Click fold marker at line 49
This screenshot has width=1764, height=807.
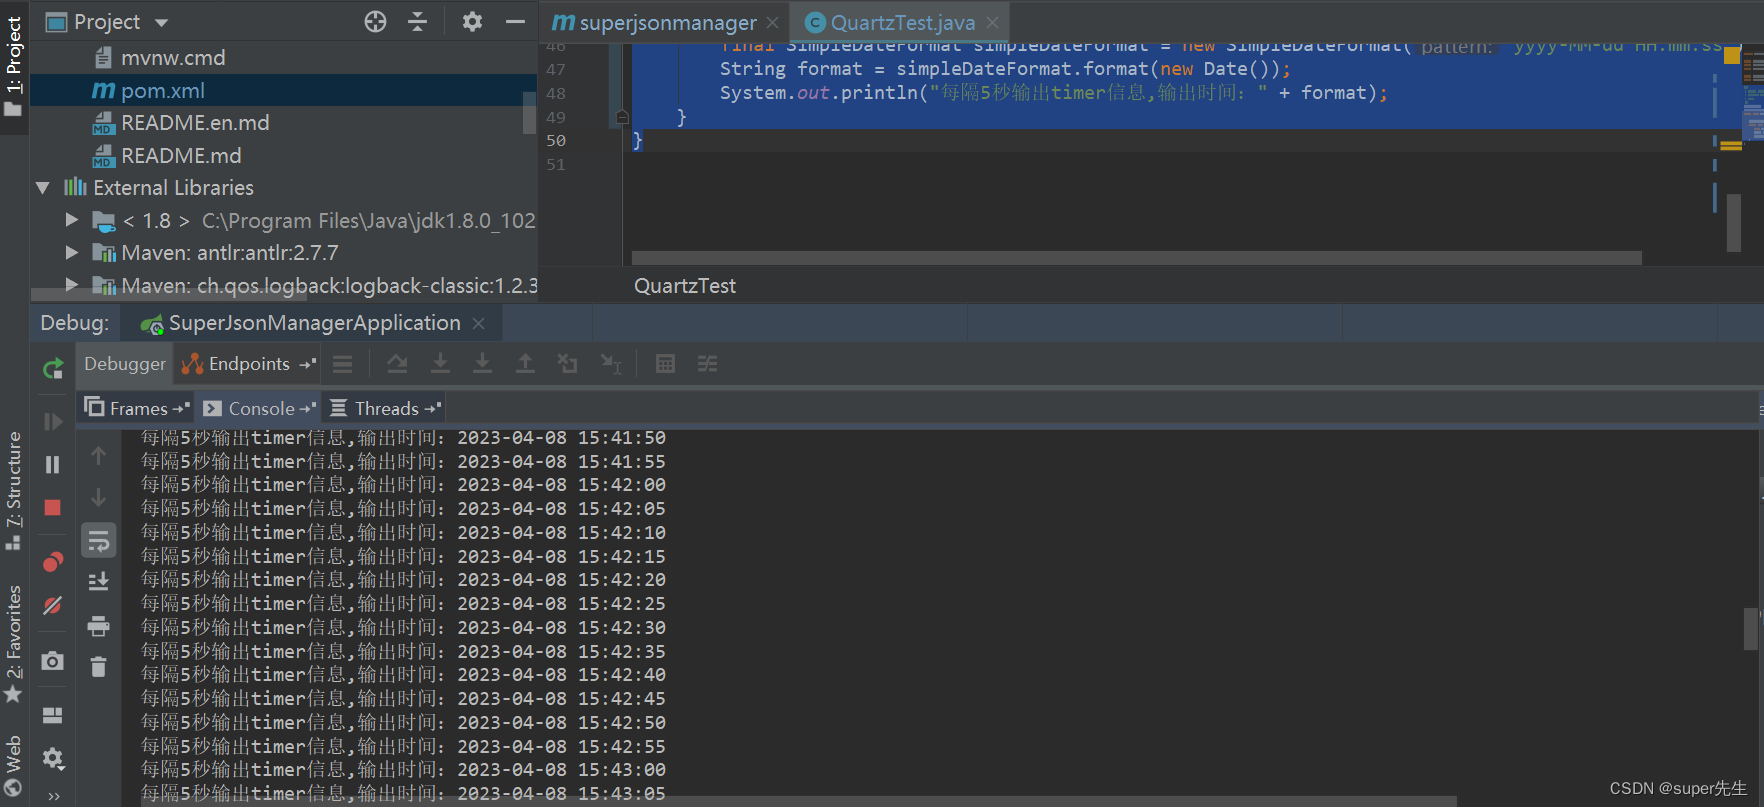pos(622,117)
